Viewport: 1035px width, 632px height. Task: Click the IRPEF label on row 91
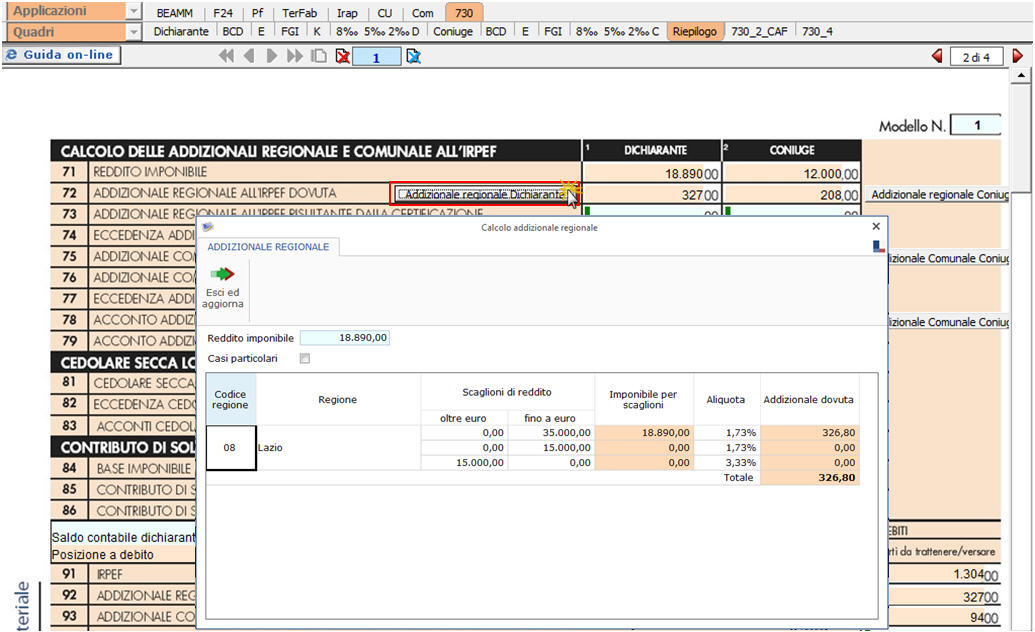[110, 574]
